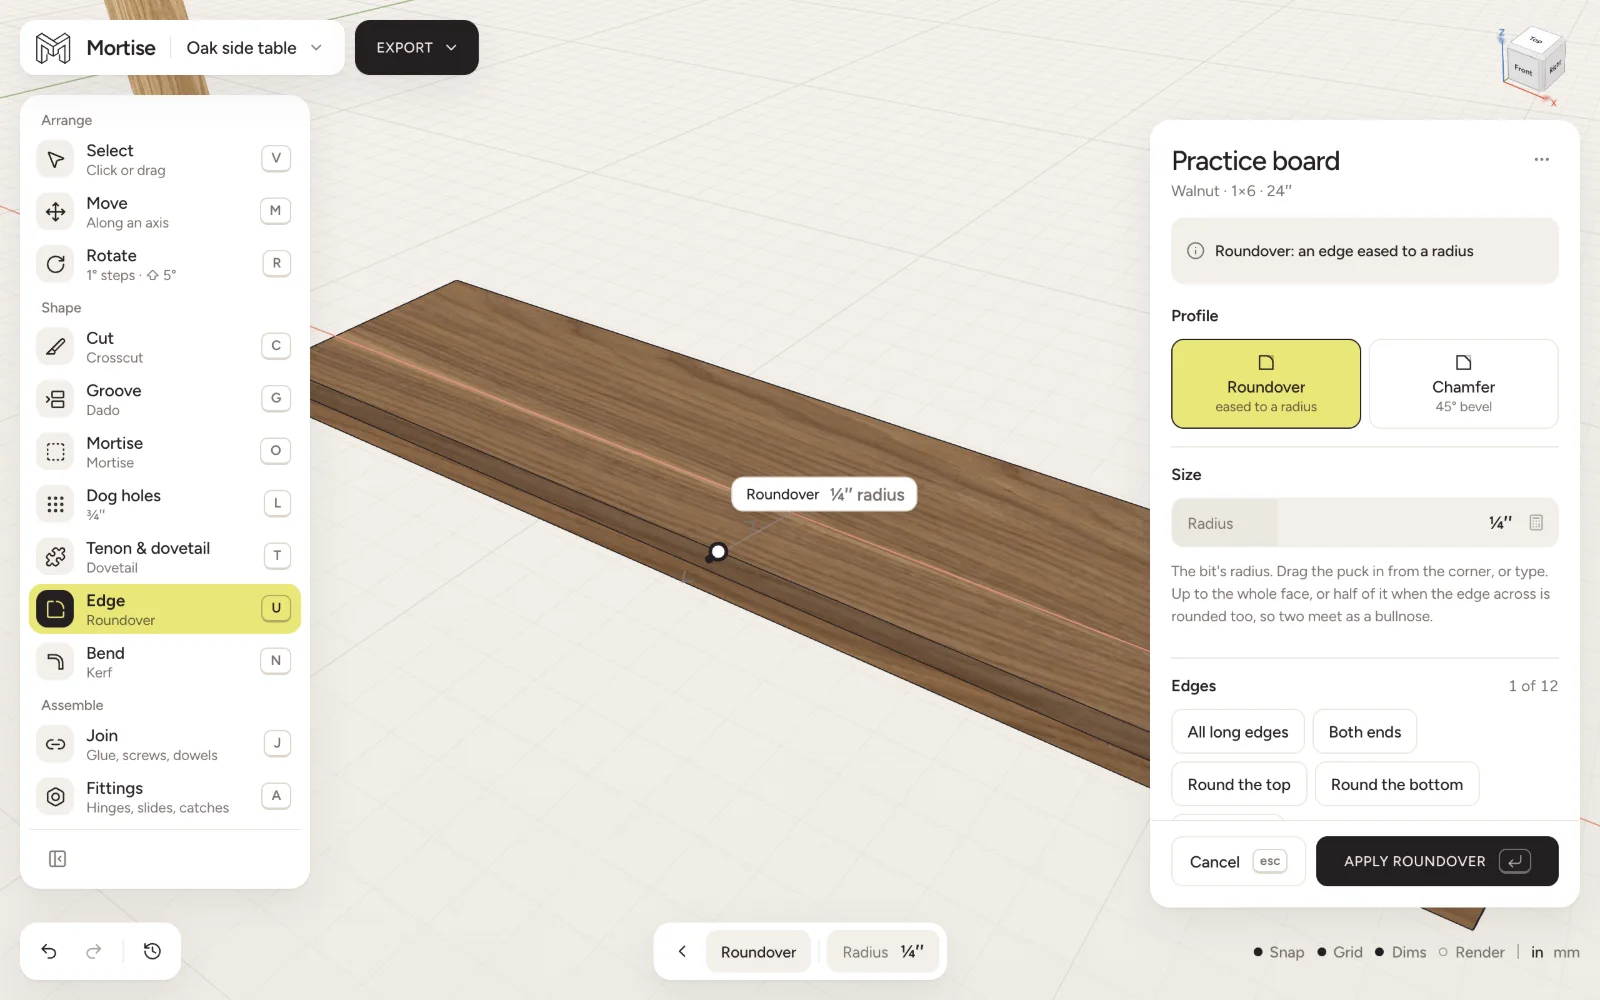This screenshot has height=1000, width=1600.
Task: Select the Rotate tool icon
Action: (x=56, y=264)
